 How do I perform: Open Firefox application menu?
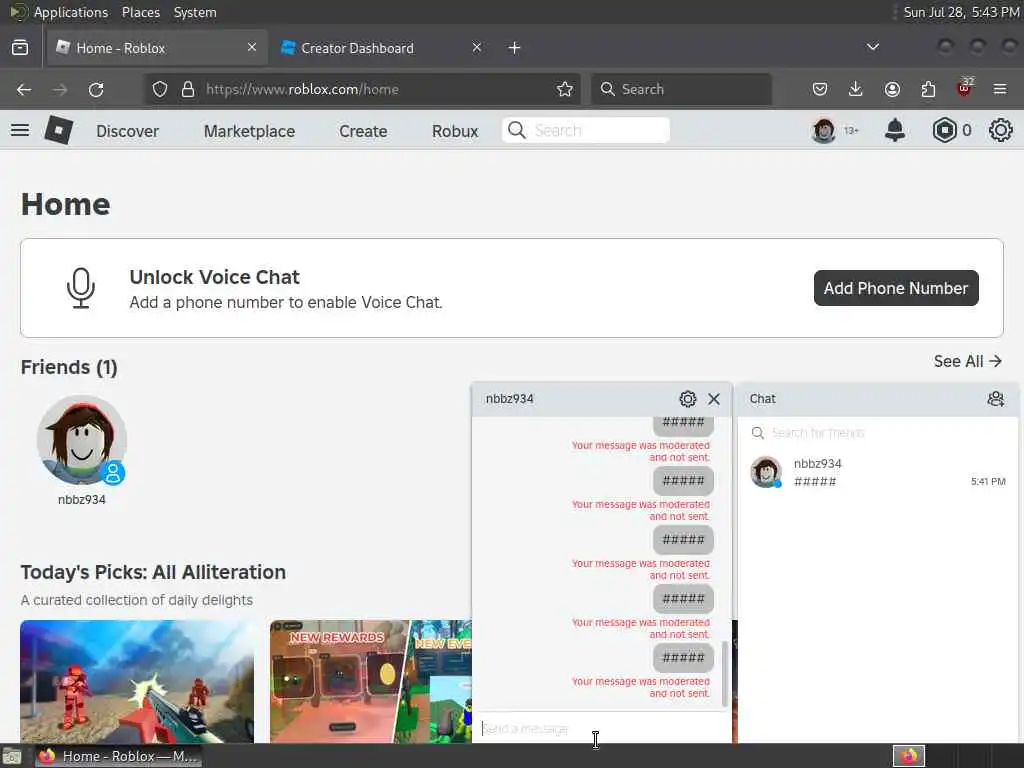1000,89
